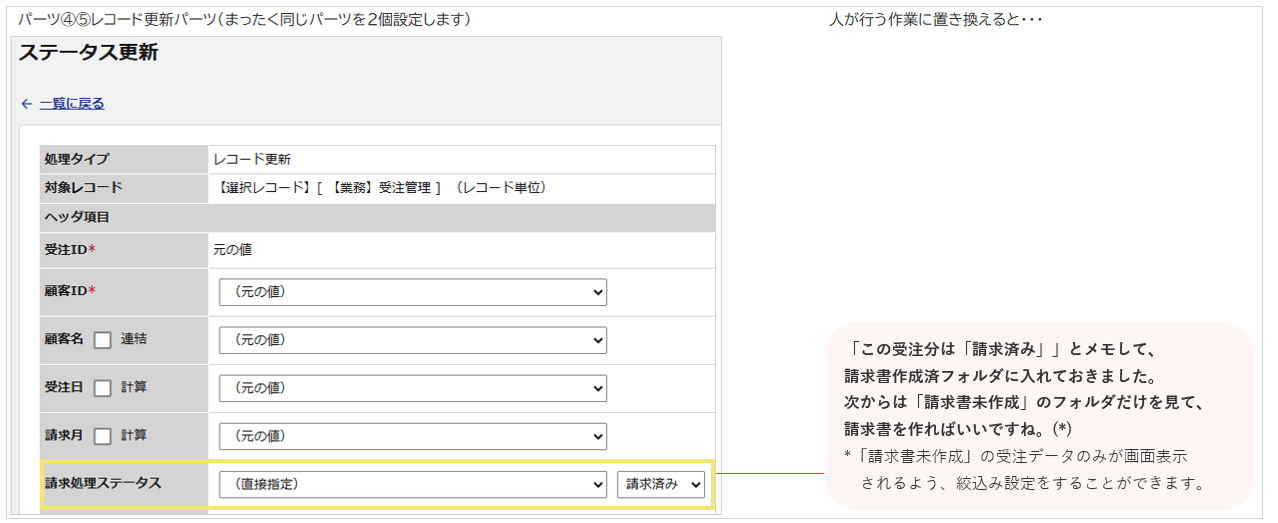Open the 請求処理ステータス 直接指定 dropdown
This screenshot has height=523, width=1278.
pyautogui.click(x=413, y=484)
